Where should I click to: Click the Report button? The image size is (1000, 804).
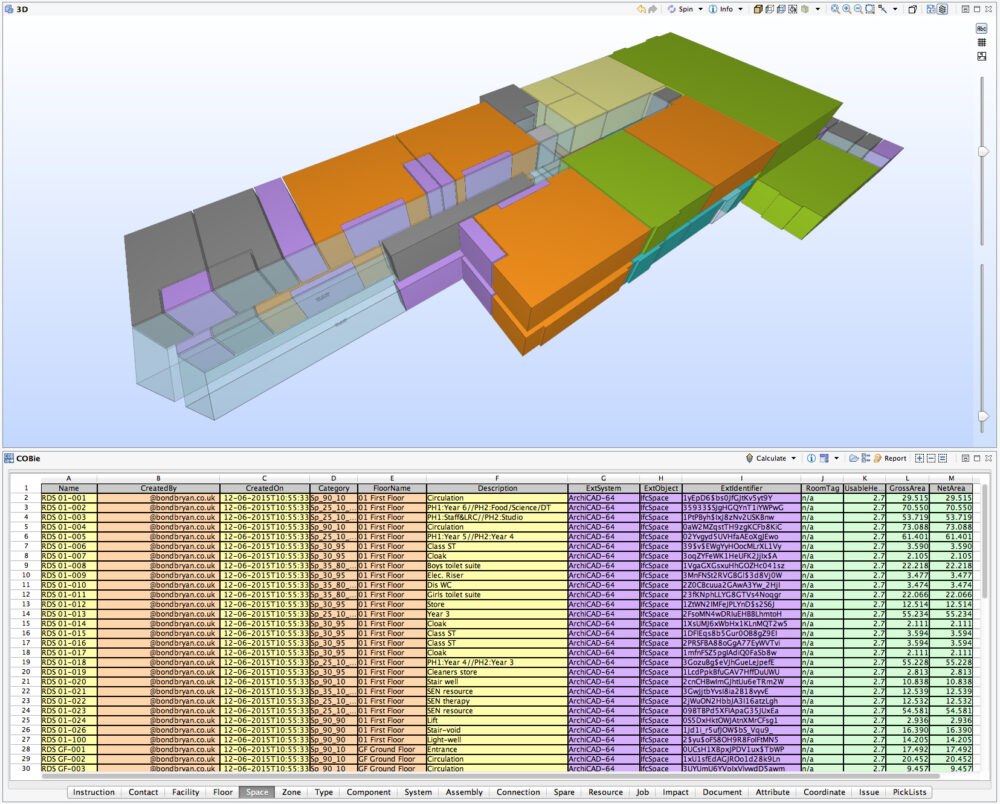point(890,458)
